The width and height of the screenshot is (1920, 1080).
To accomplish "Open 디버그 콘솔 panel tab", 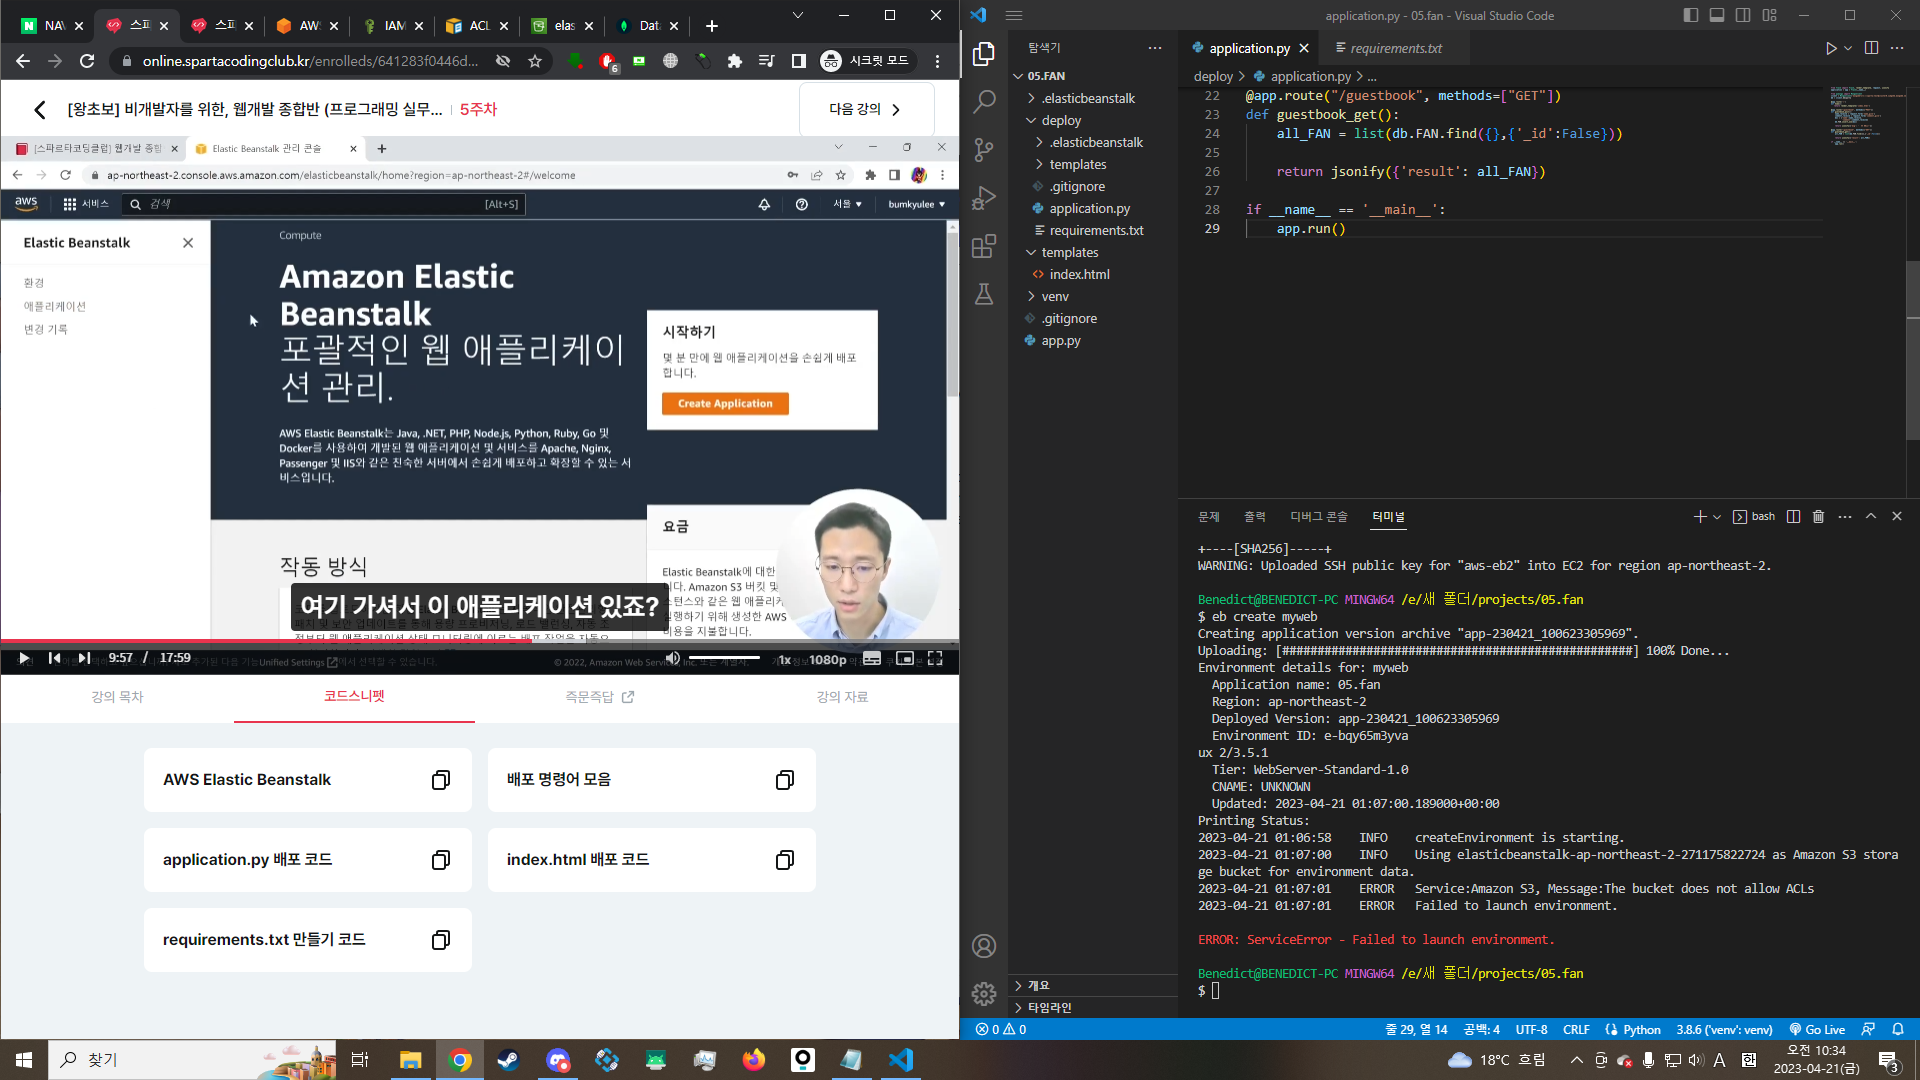I will click(x=1318, y=517).
